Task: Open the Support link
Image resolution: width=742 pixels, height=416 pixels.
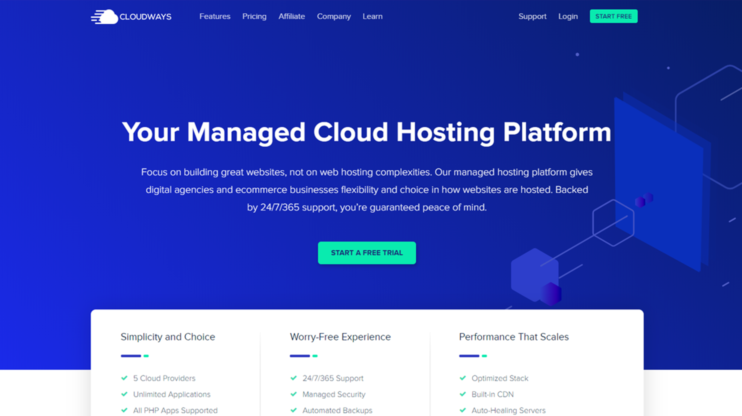Action: [532, 17]
